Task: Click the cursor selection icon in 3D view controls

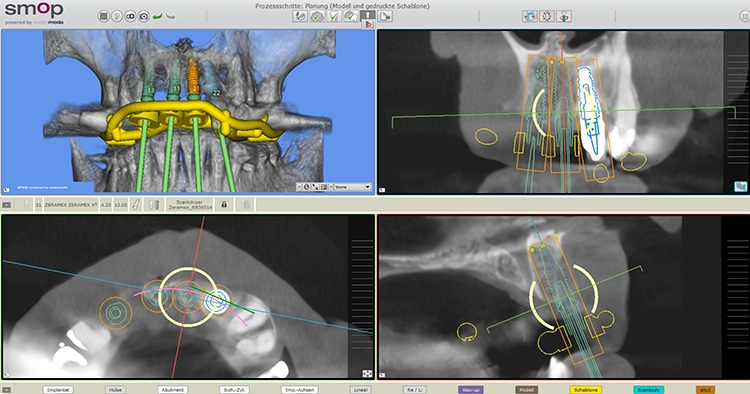Action: coord(315,187)
